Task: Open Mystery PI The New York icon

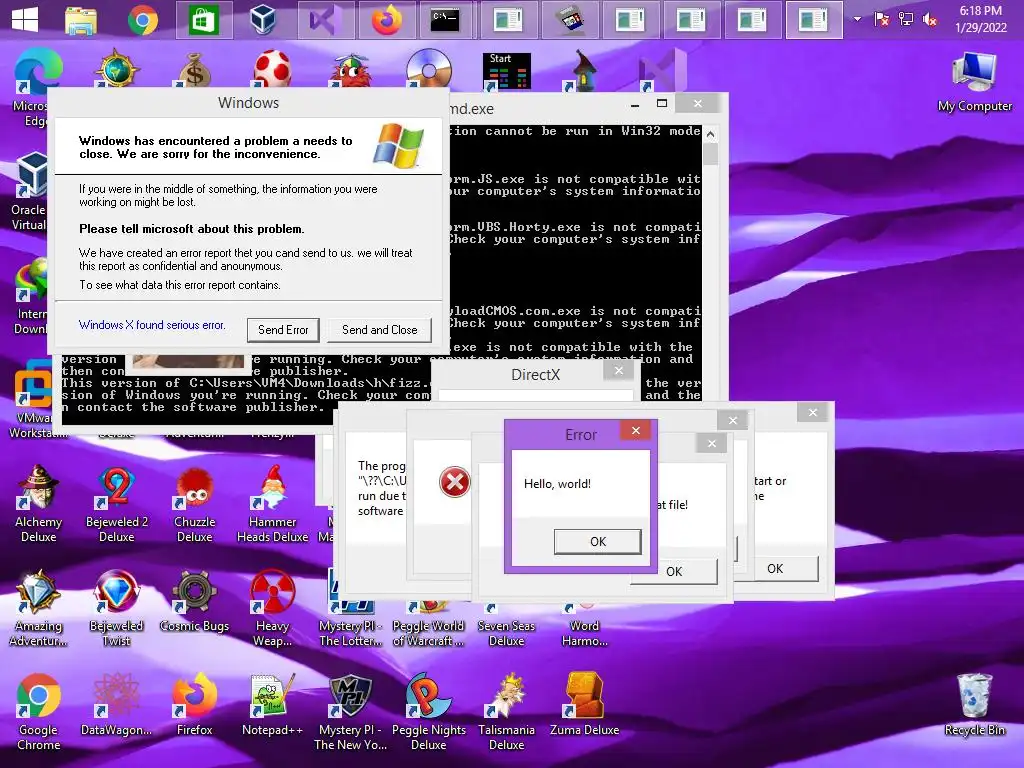Action: [351, 712]
